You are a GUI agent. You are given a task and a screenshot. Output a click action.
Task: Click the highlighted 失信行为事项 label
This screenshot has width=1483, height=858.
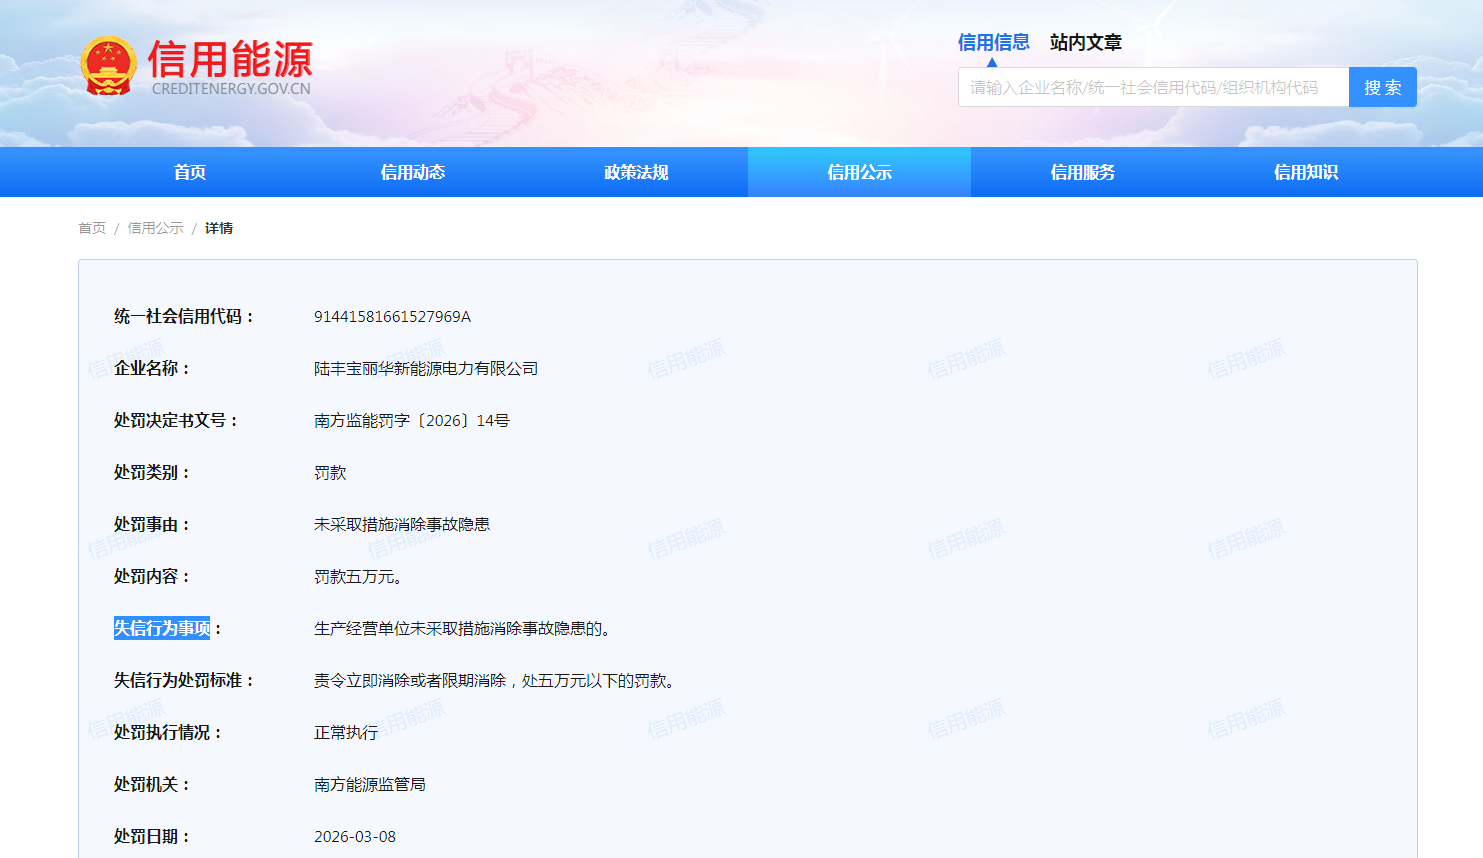pyautogui.click(x=162, y=628)
